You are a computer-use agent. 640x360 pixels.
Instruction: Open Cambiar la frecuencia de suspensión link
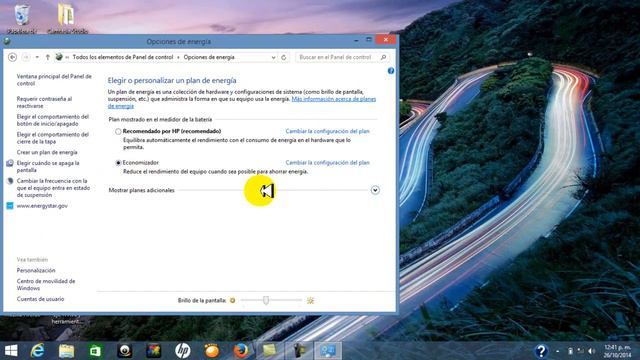coord(53,188)
